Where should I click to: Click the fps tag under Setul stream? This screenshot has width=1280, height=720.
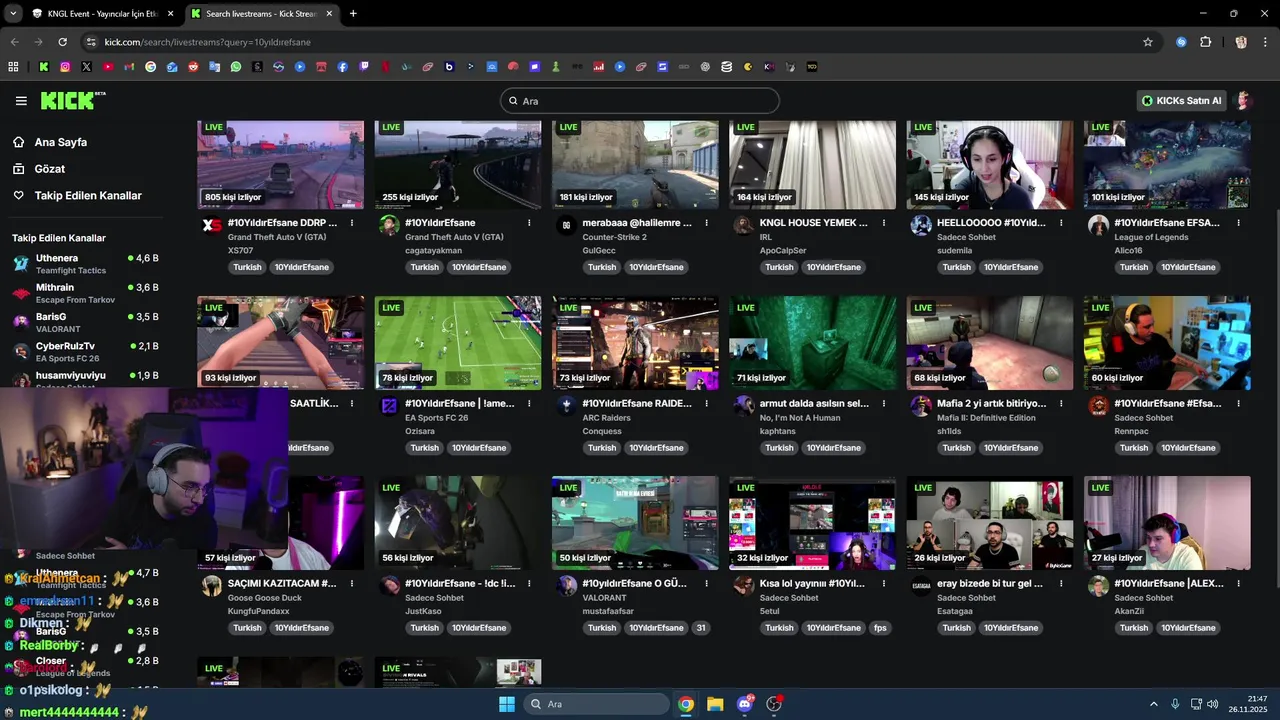[880, 628]
